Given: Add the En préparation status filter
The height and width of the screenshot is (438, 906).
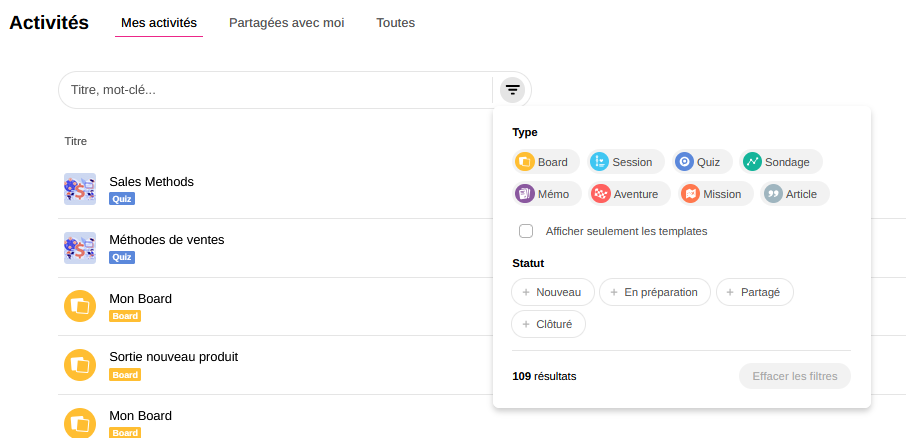Looking at the screenshot, I should 655,292.
